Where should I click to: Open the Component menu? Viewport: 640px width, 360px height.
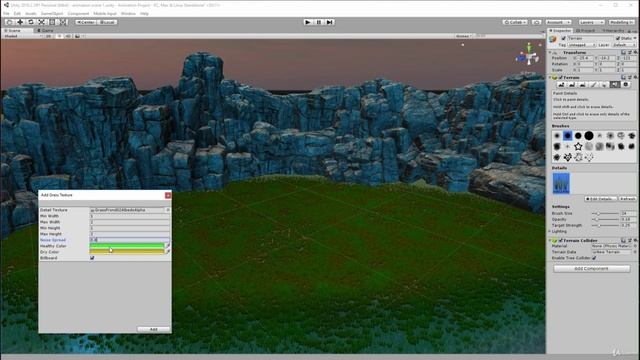pyautogui.click(x=78, y=13)
